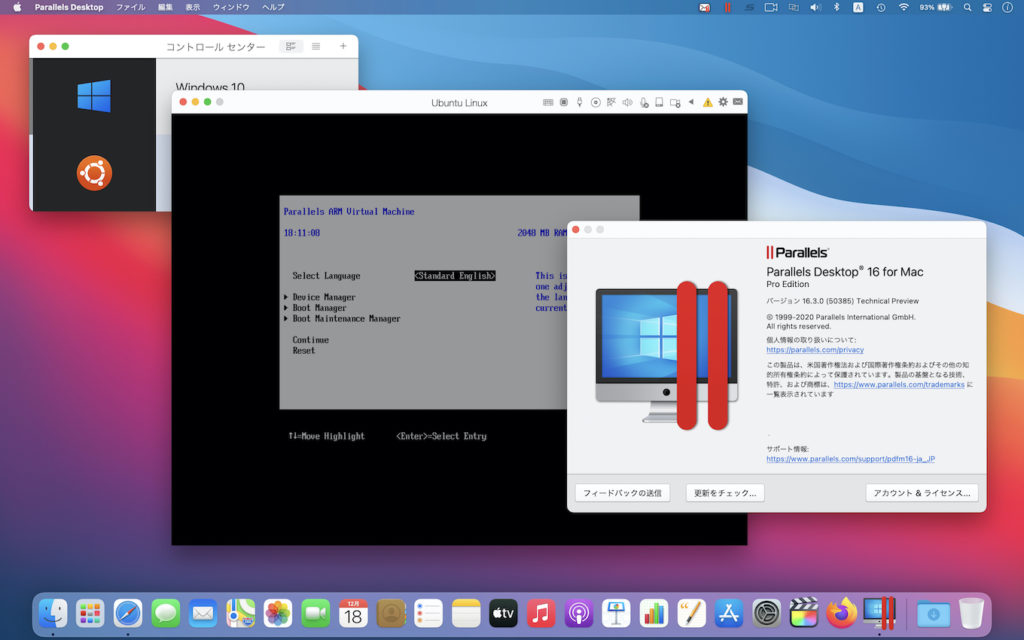Viewport: 1024px width, 640px height.
Task: Click the 更新をチェック button
Action: pyautogui.click(x=724, y=492)
